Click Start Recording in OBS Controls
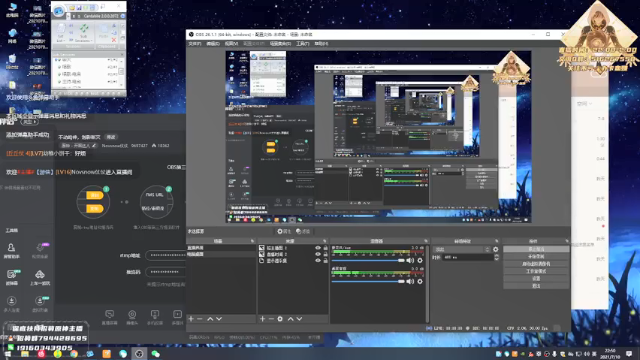 [x=536, y=256]
